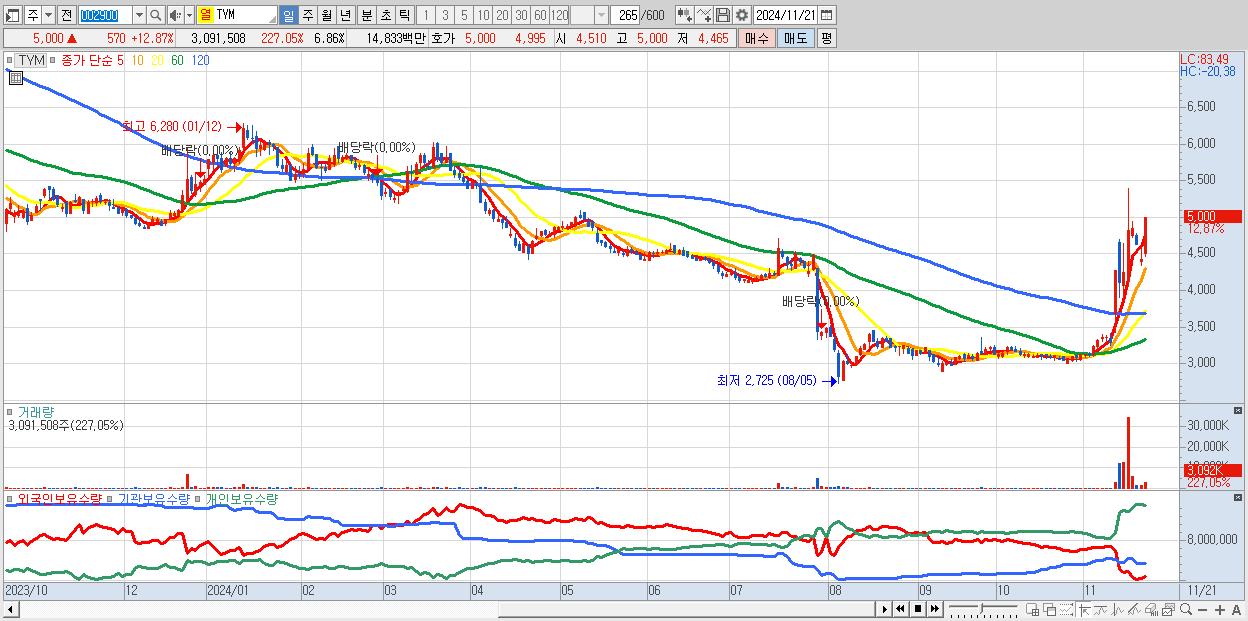Choose the 3 interval button
This screenshot has height=621, width=1248.
[x=445, y=15]
